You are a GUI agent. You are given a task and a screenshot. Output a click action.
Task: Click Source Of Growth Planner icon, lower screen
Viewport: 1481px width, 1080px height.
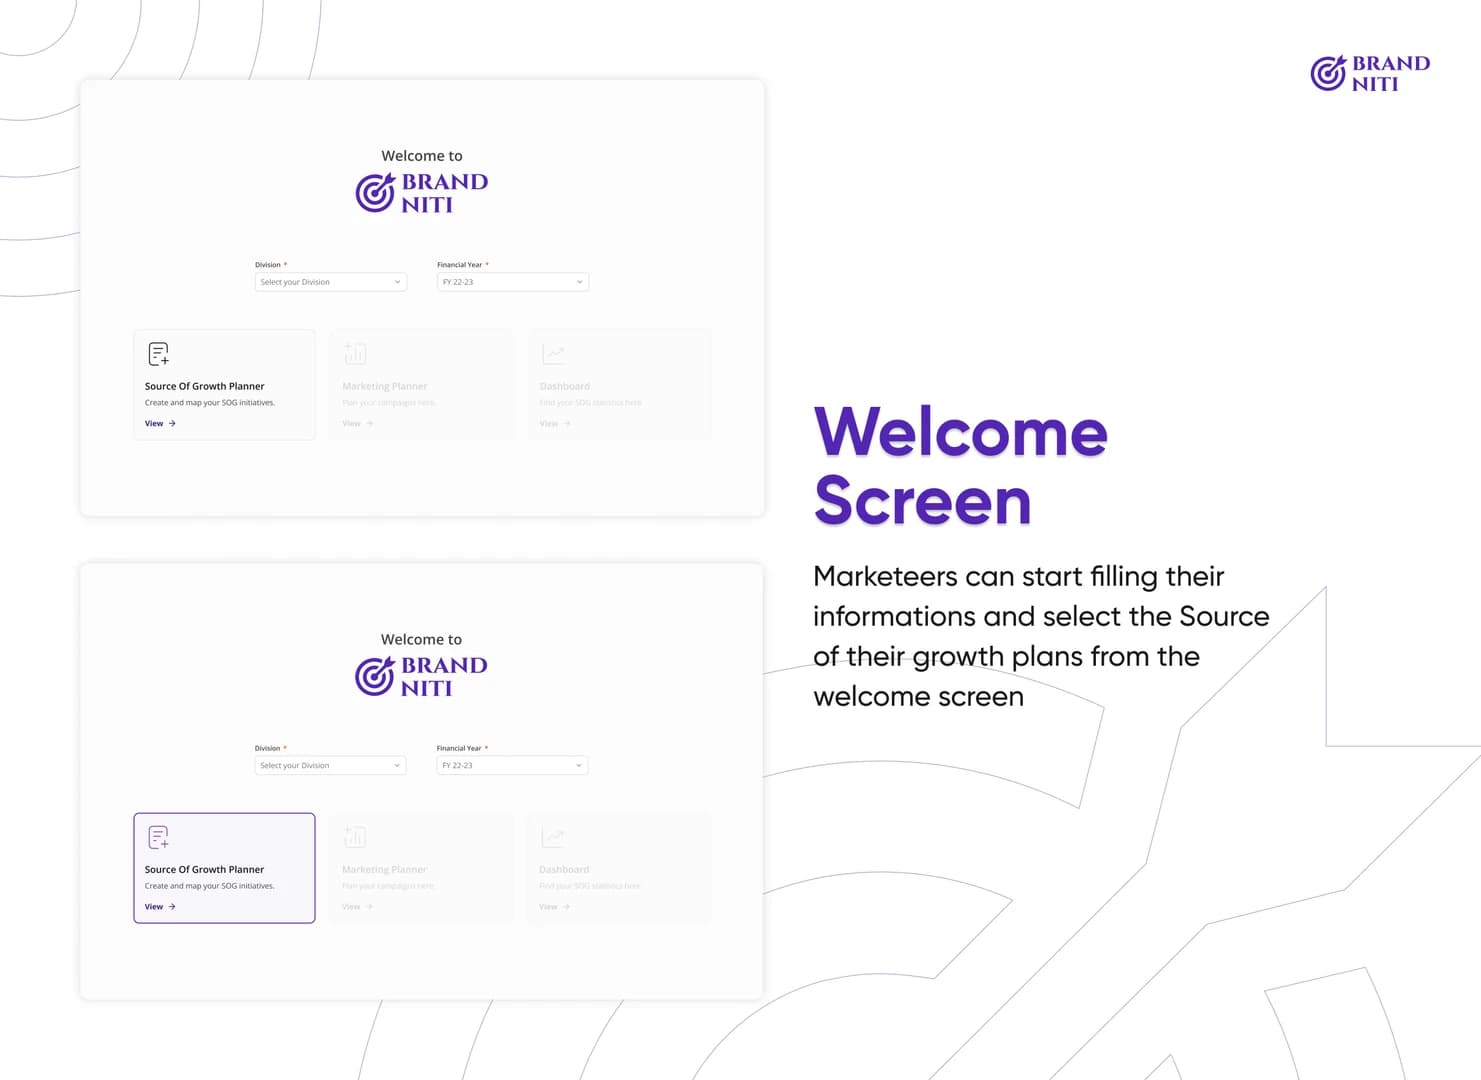[158, 837]
